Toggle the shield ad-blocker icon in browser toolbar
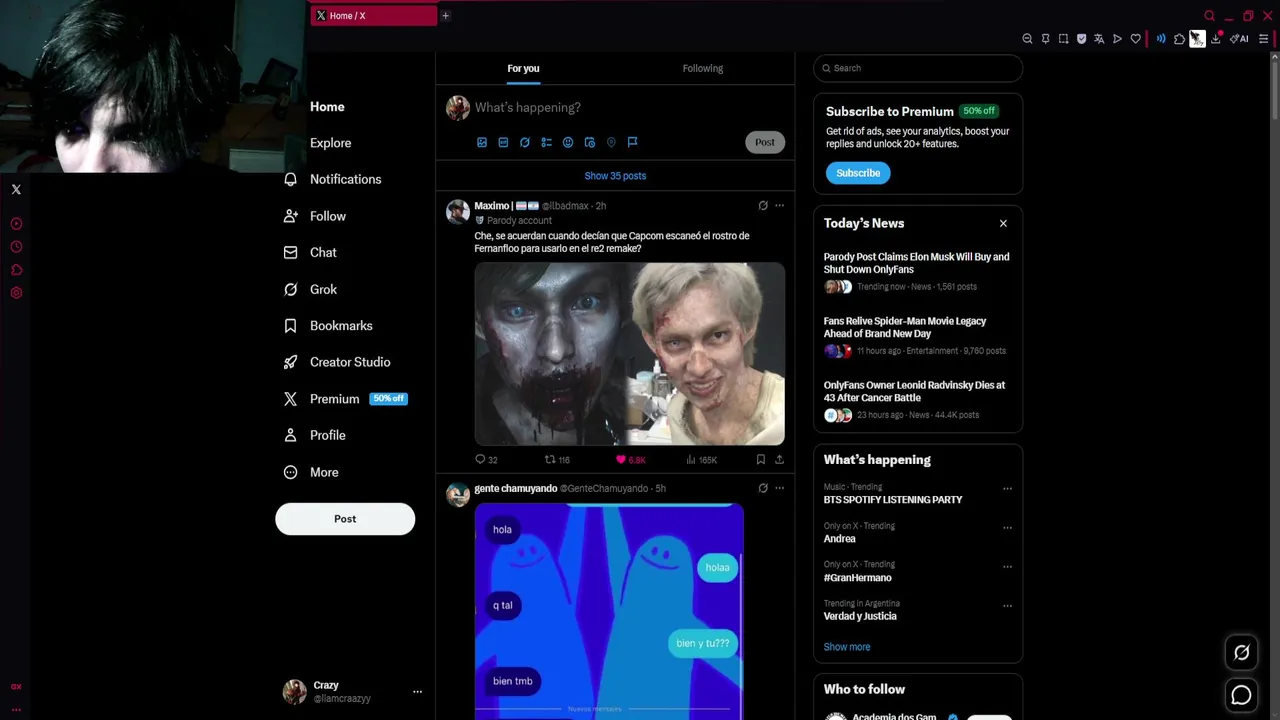This screenshot has height=720, width=1280. tap(1081, 39)
